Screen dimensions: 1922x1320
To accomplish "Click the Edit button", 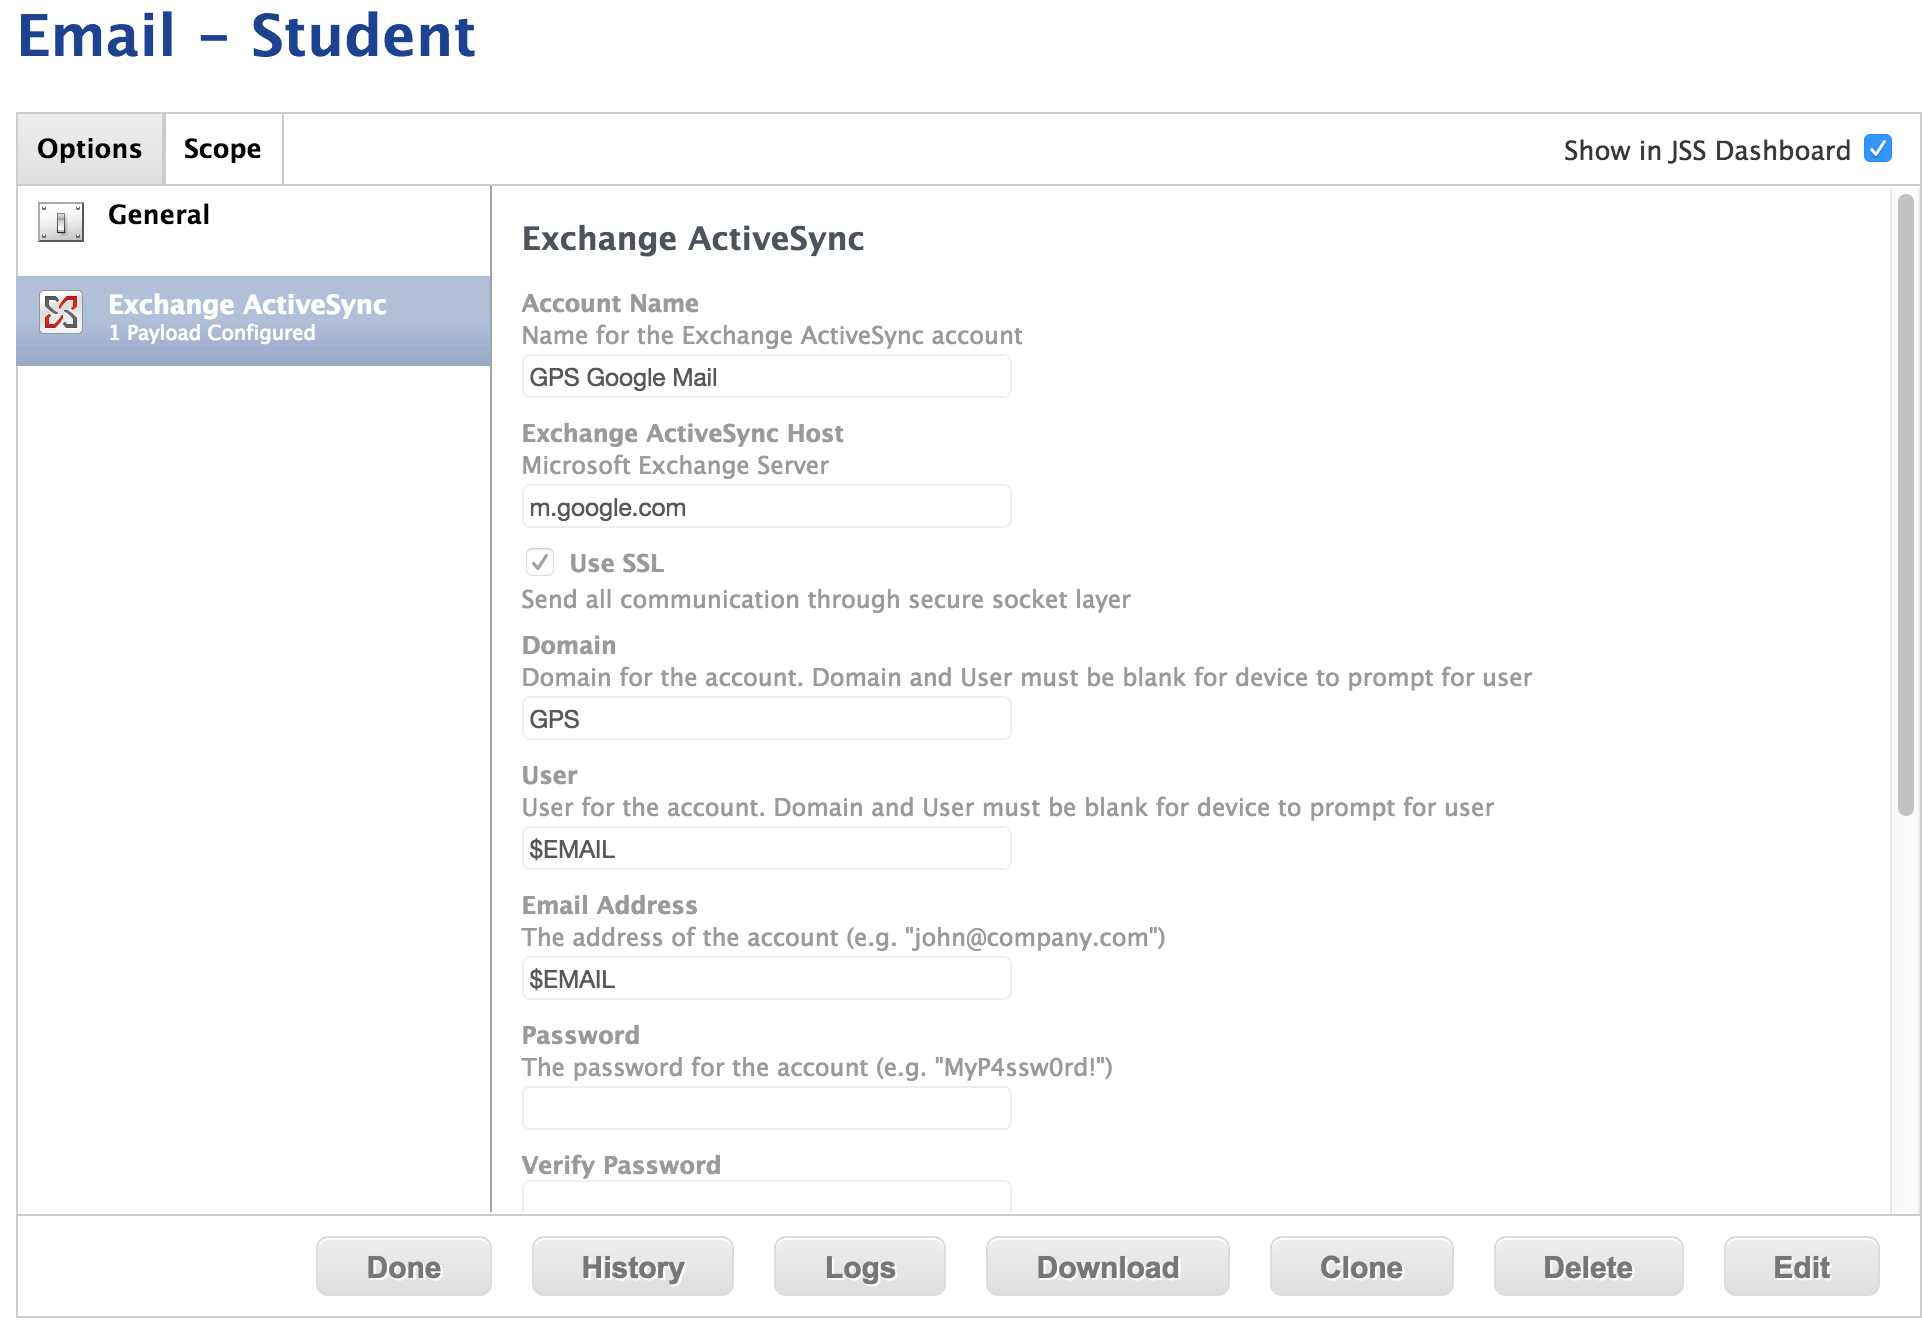I will click(1802, 1267).
